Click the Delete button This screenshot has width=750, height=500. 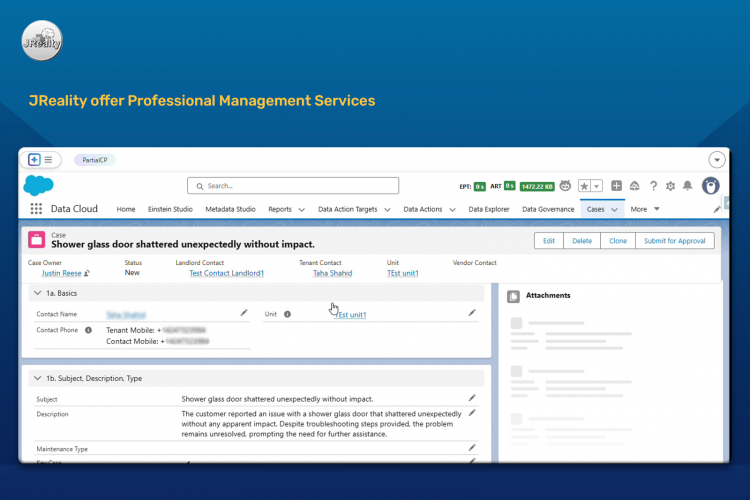pos(582,241)
